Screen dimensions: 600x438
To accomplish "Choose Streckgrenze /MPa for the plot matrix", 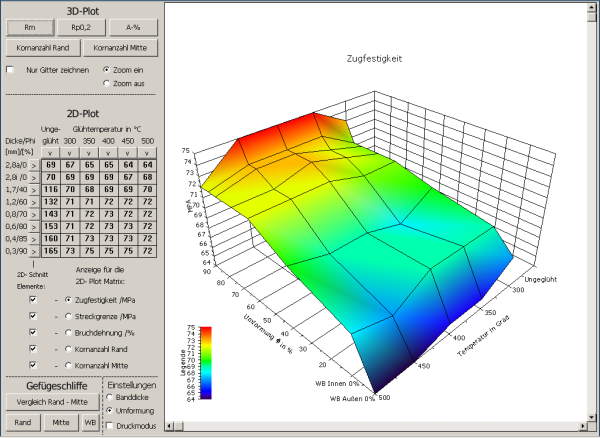I will click(67, 317).
